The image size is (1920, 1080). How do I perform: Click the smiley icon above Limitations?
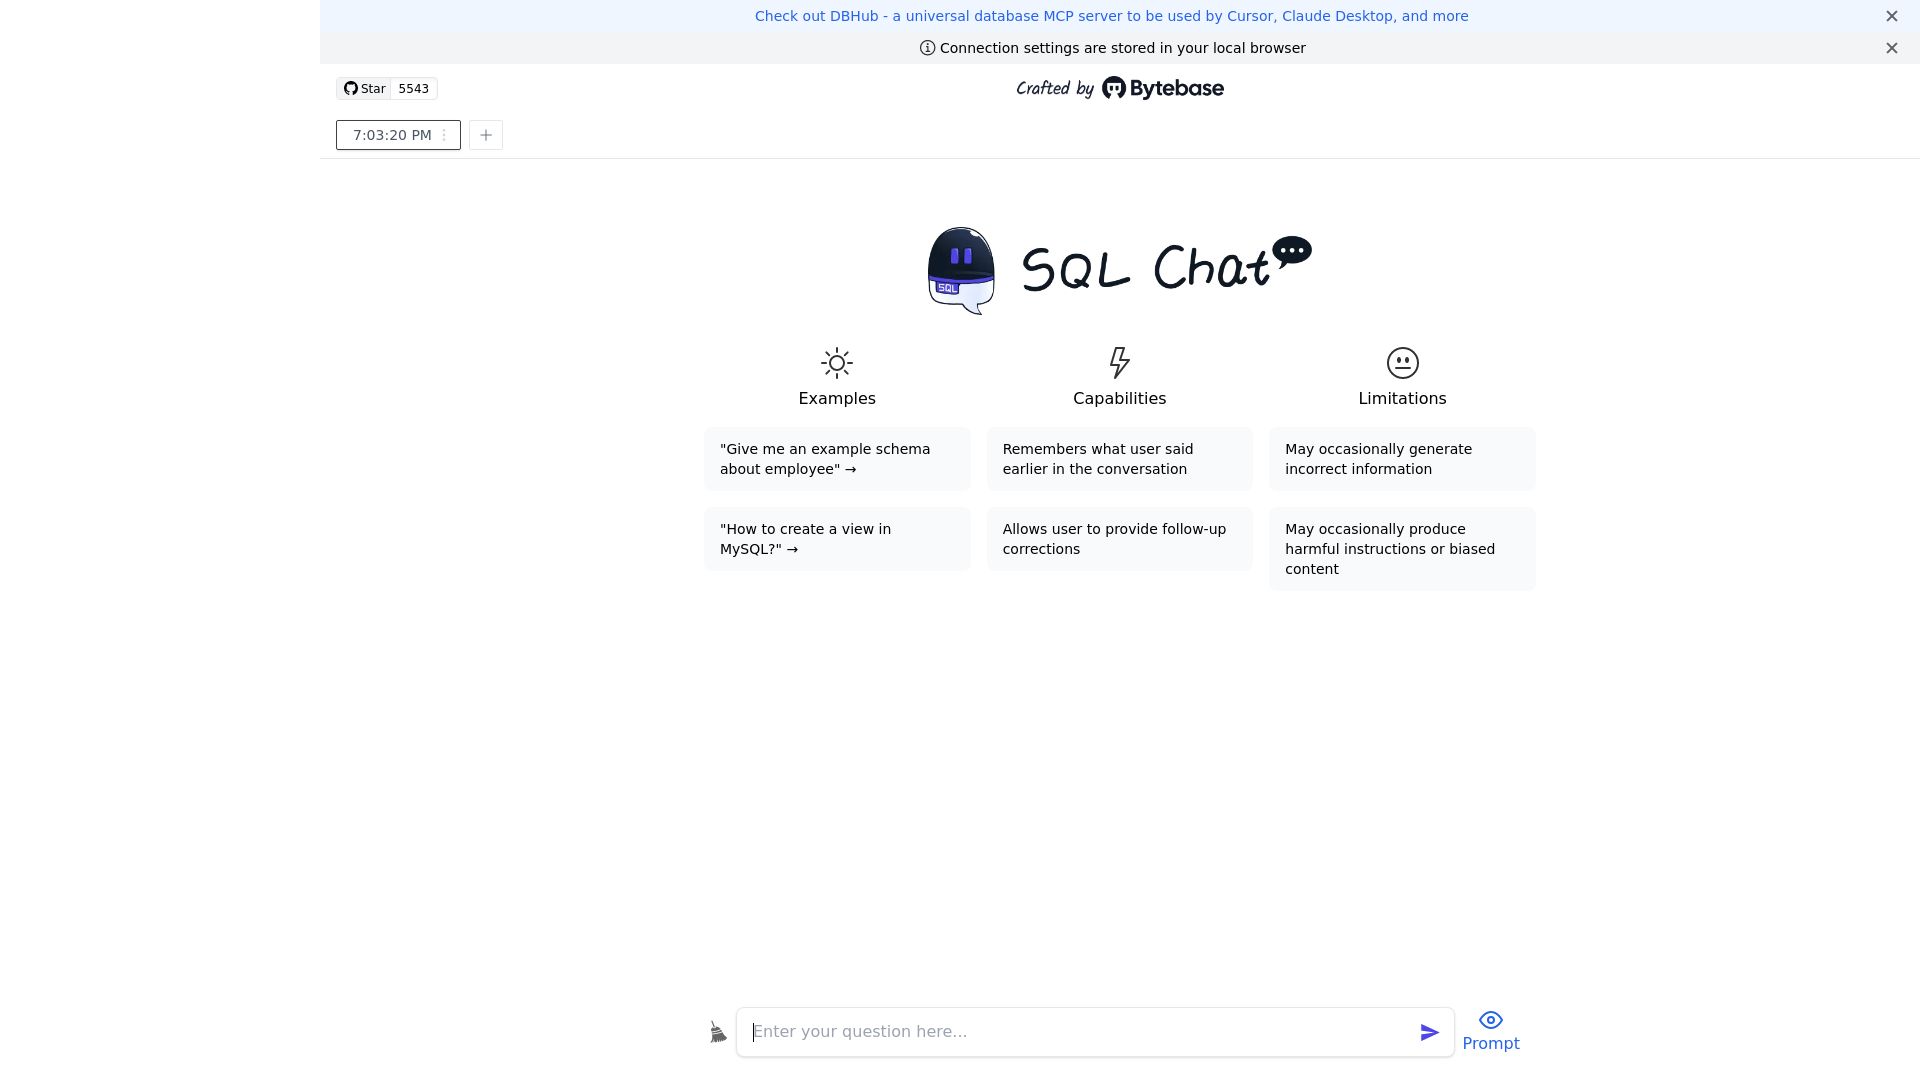point(1402,363)
